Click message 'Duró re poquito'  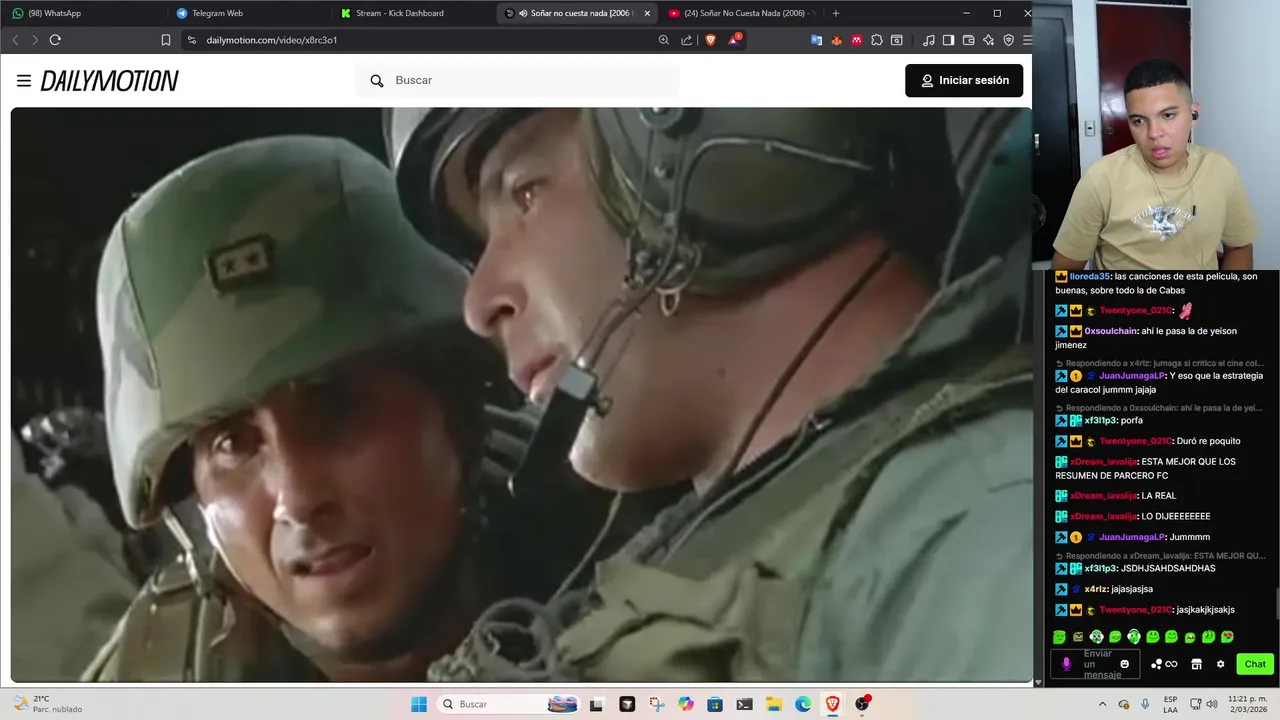(x=1208, y=441)
